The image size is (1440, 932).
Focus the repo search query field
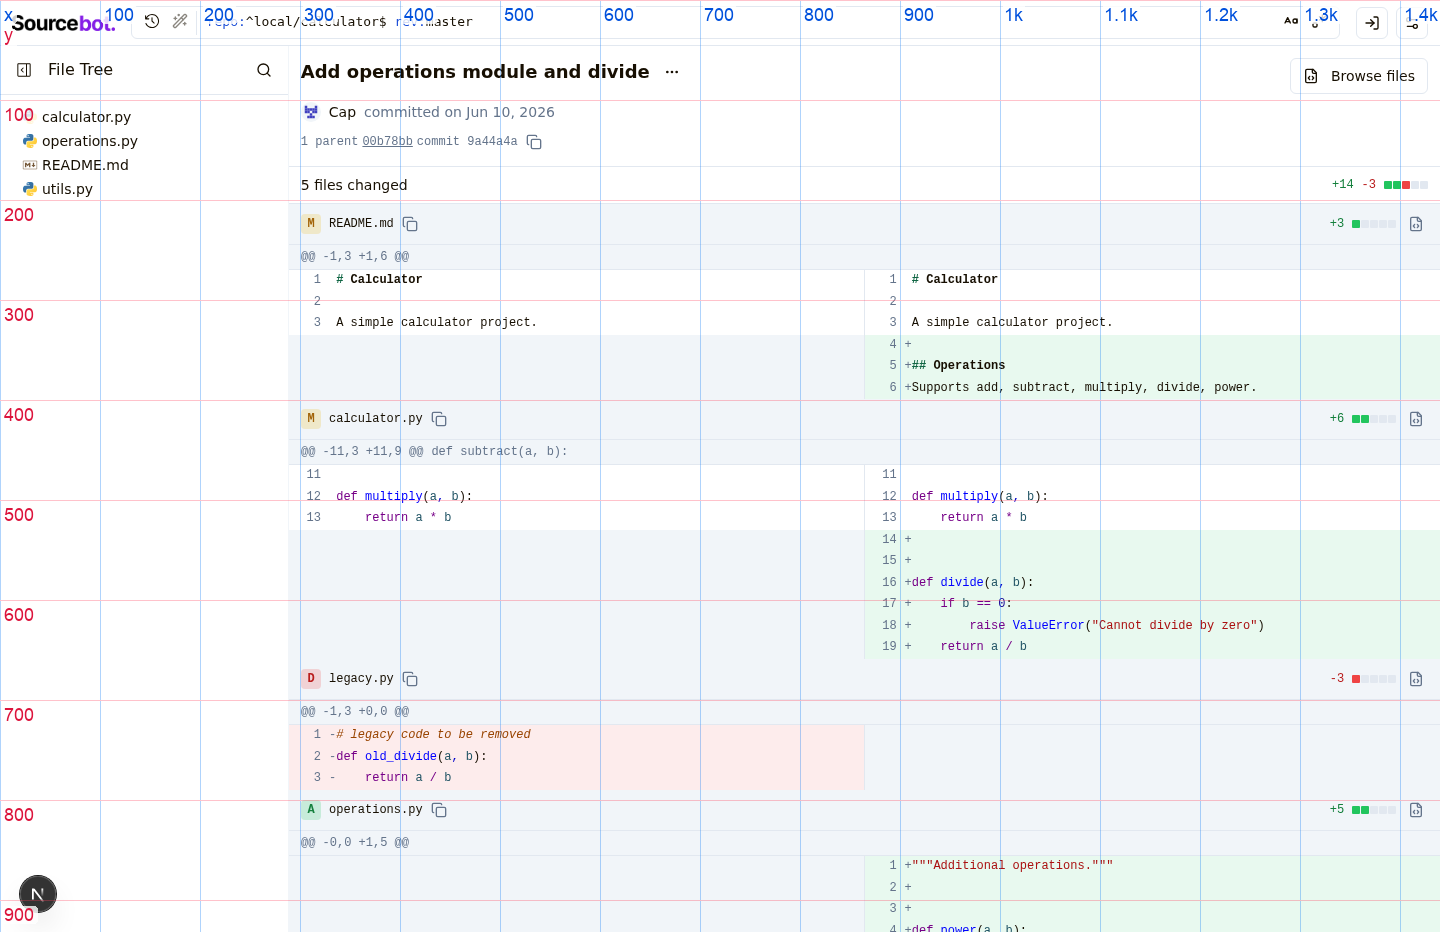coord(740,21)
